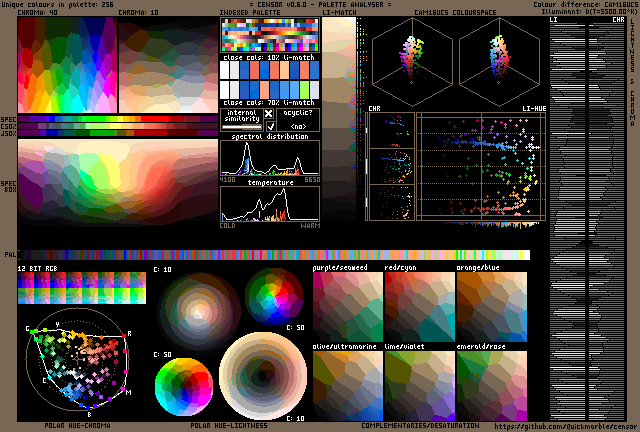Click the G marker on polar plot
Image resolution: width=640 pixels, height=432 pixels.
pyautogui.click(x=27, y=329)
